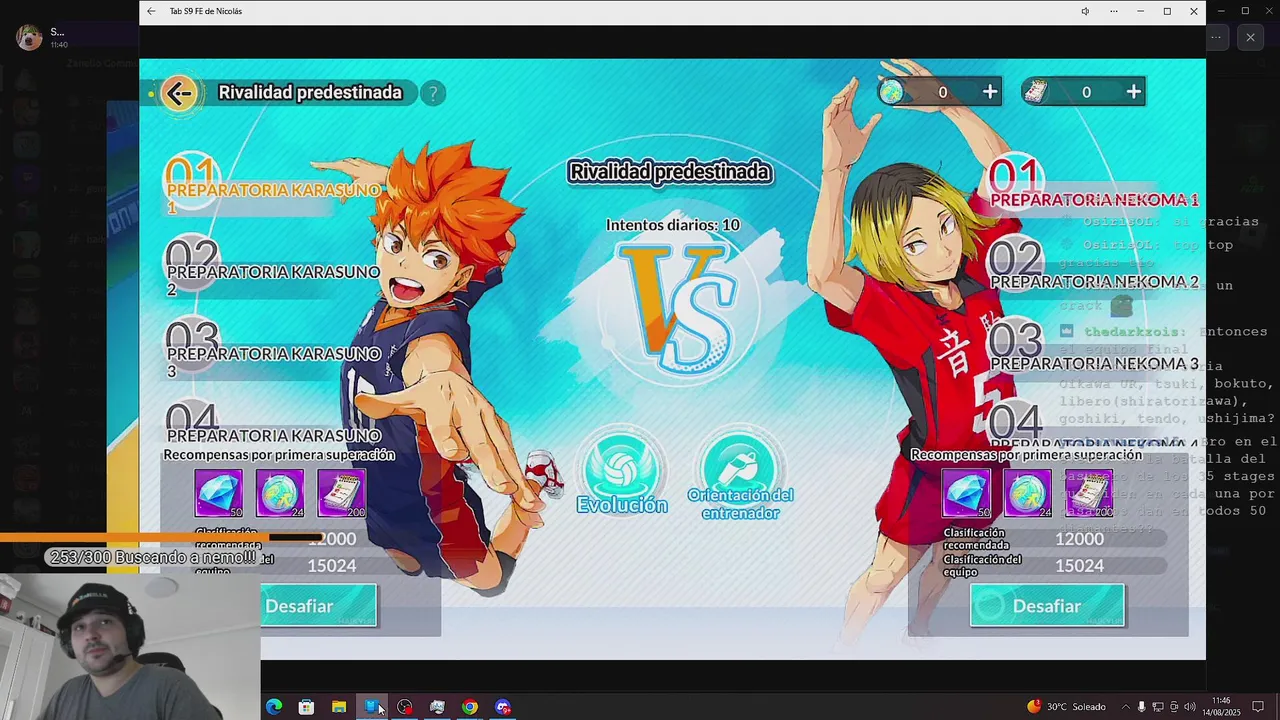
Task: Click the Nekoma Clasificación recomendada value 12000
Action: coord(1079,539)
